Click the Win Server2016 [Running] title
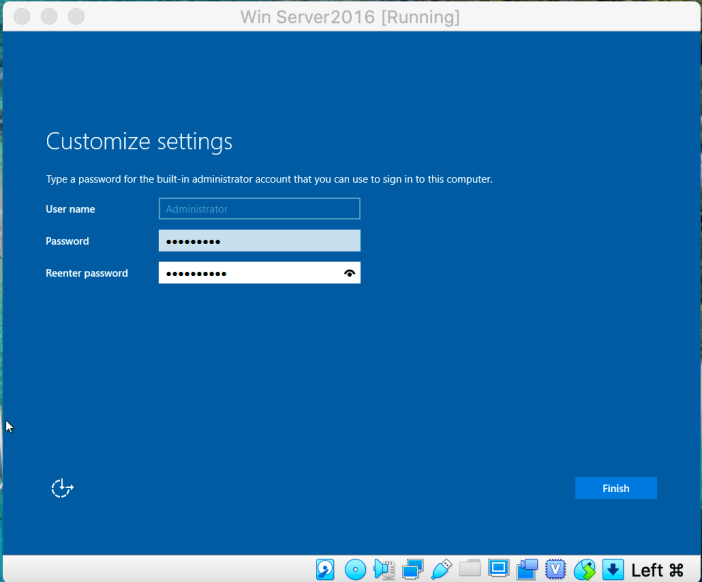 point(350,17)
